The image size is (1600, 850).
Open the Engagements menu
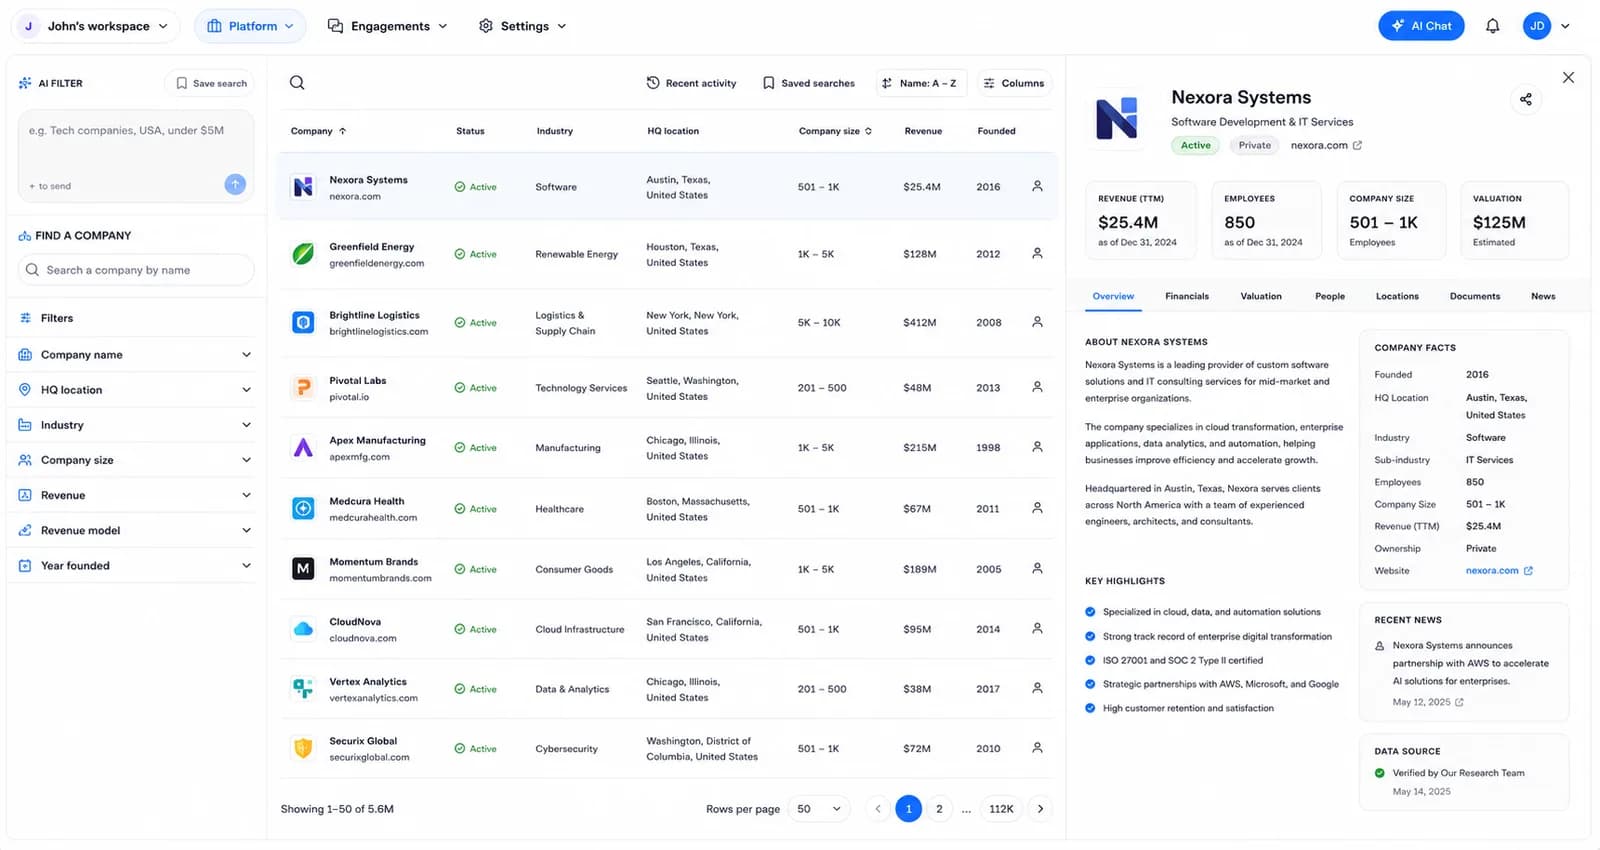click(388, 26)
